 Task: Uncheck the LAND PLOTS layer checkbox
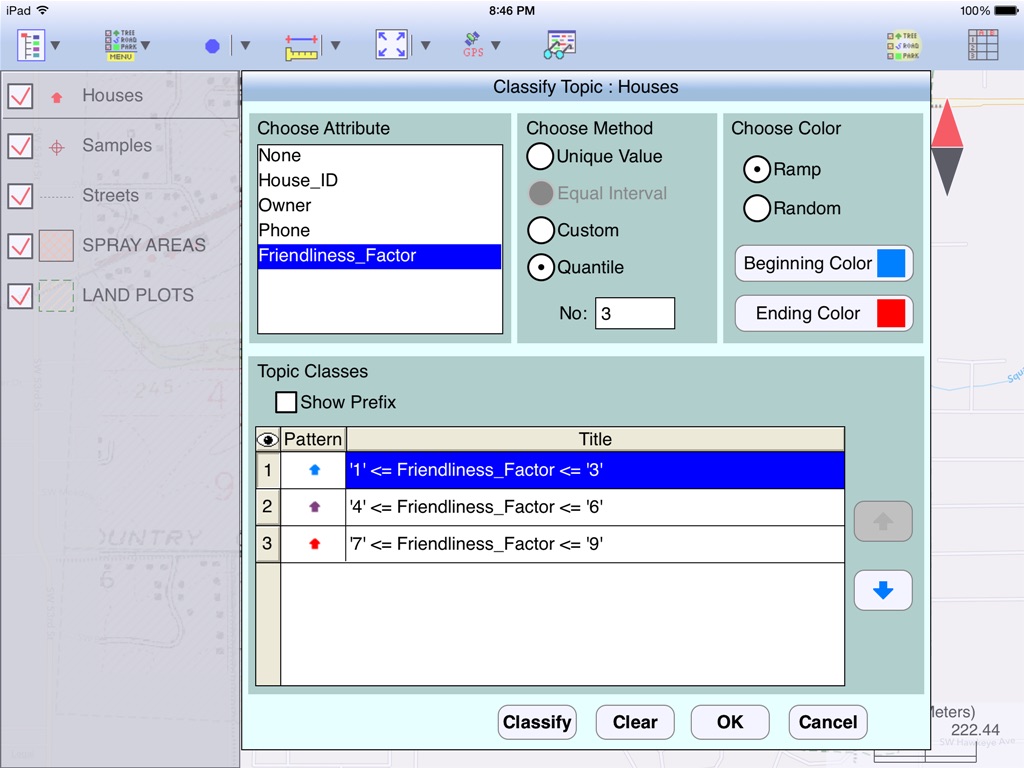point(20,296)
